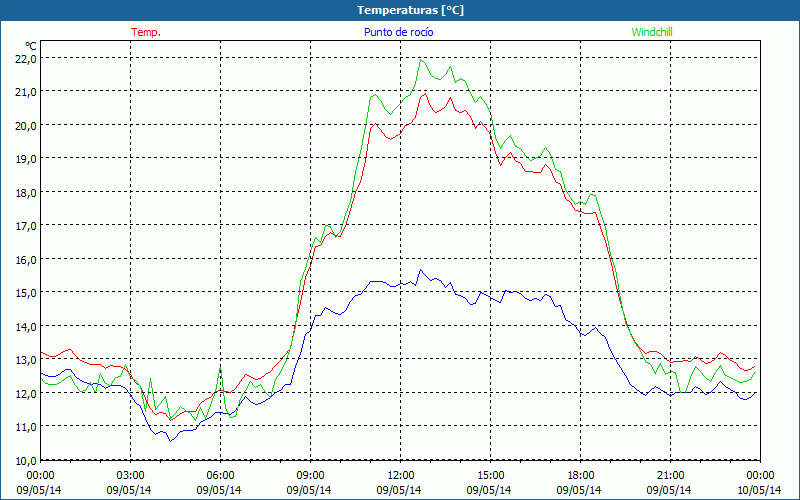Image resolution: width=800 pixels, height=500 pixels.
Task: Click the 10,0 y-axis label
Action: point(26,461)
